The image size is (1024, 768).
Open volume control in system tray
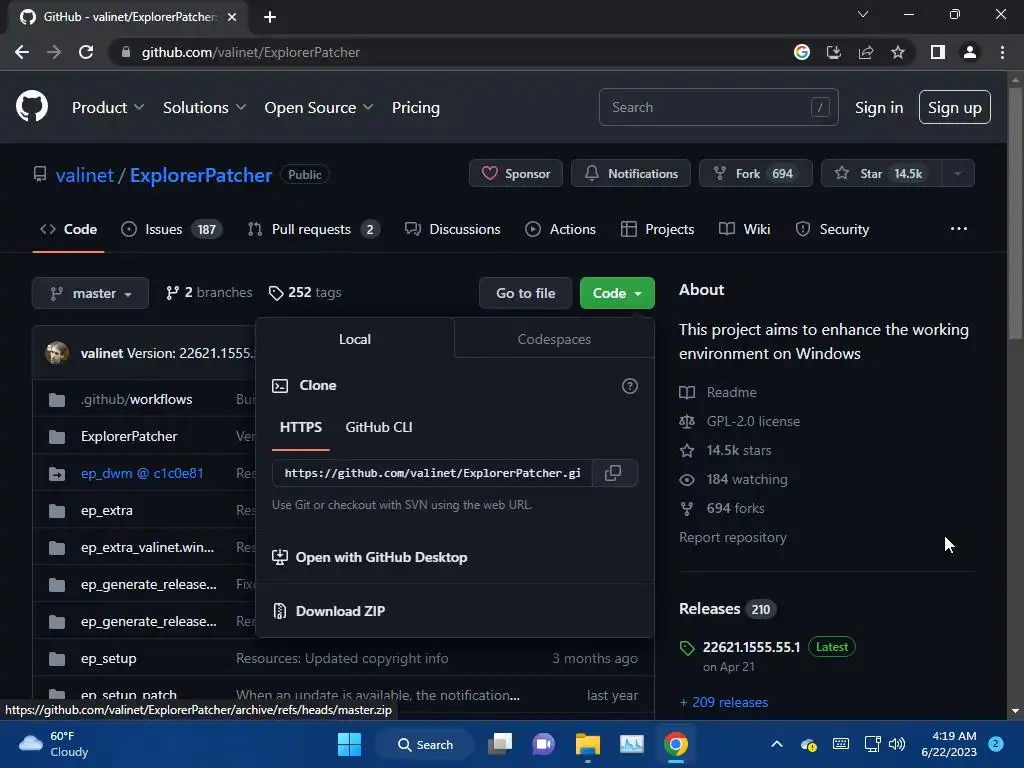(x=897, y=744)
